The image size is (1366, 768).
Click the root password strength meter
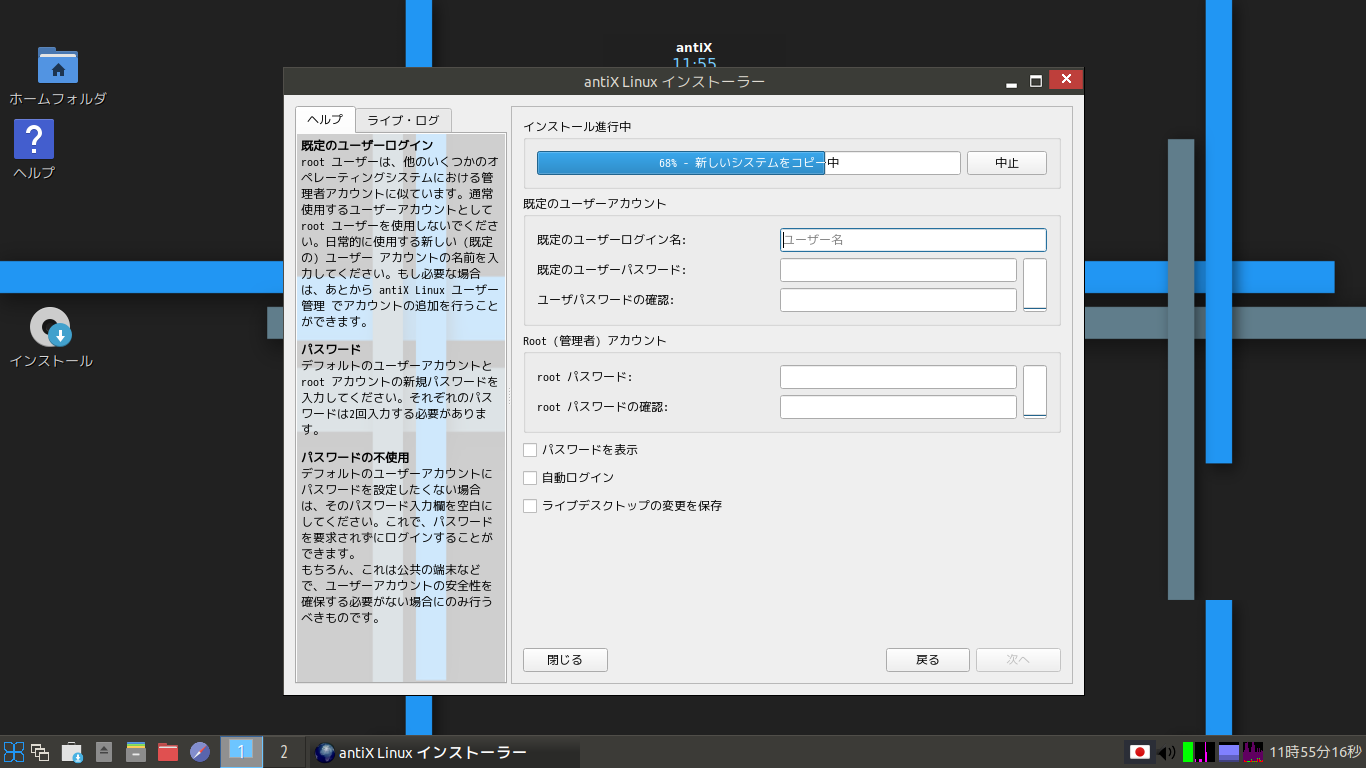(1035, 392)
